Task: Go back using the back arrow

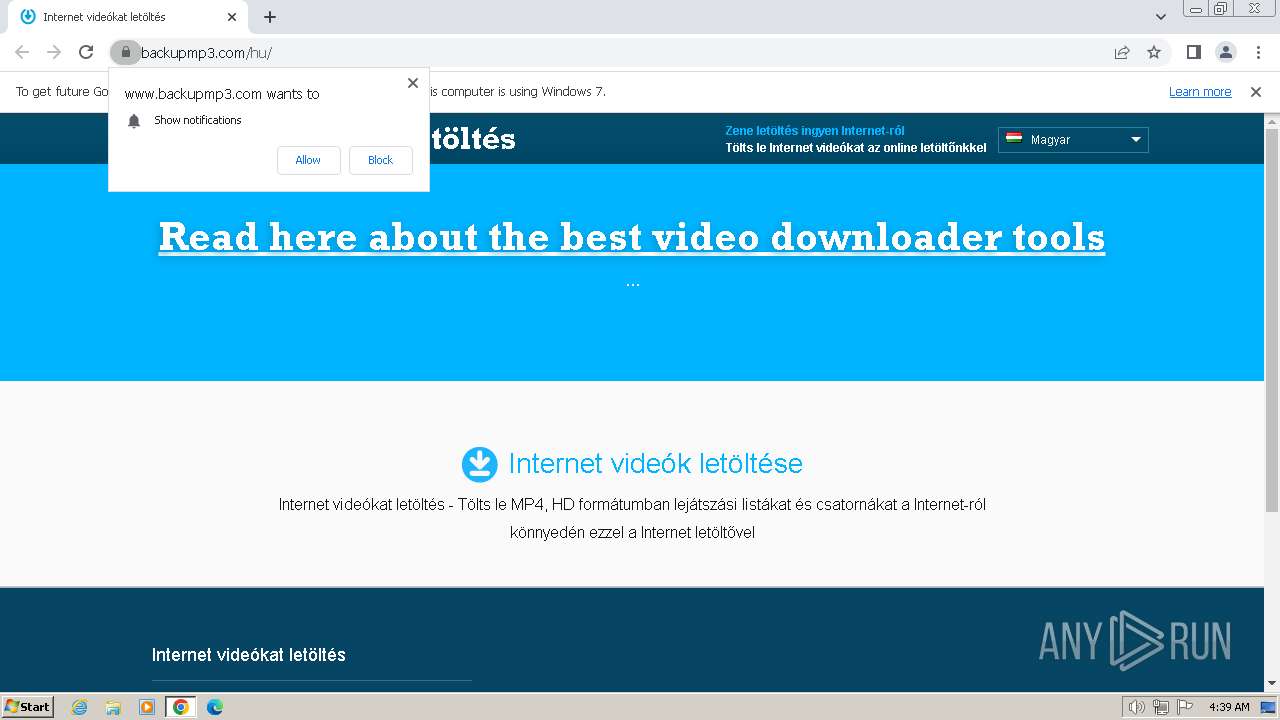Action: (x=22, y=52)
